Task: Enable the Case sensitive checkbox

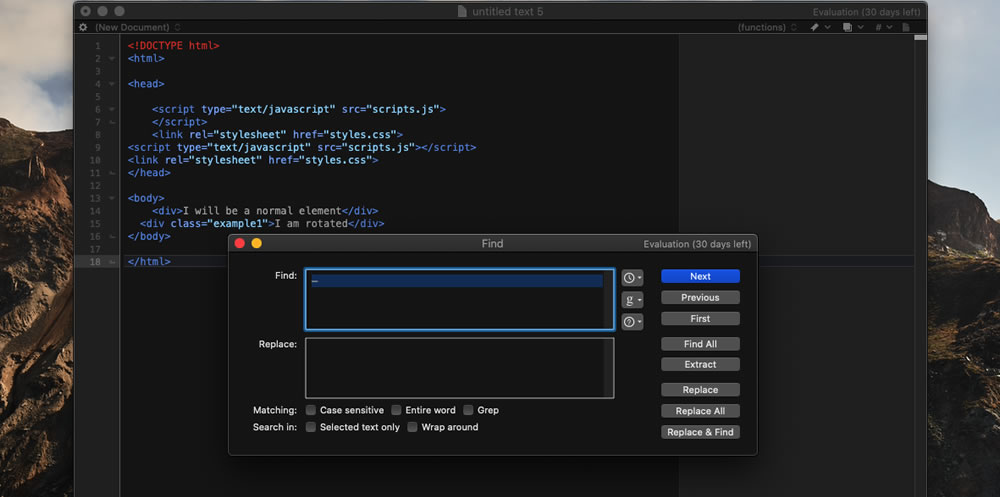Action: 311,410
